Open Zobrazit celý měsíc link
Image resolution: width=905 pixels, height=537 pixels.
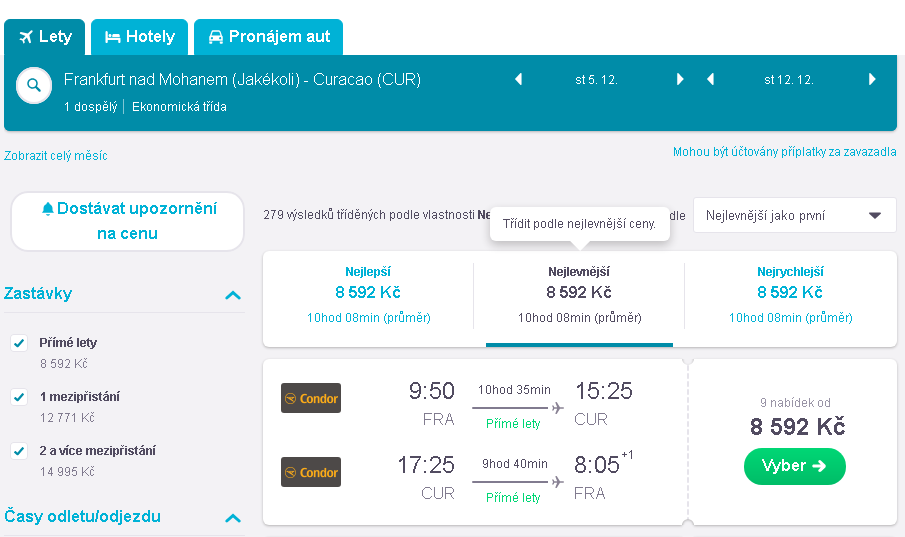tap(55, 155)
